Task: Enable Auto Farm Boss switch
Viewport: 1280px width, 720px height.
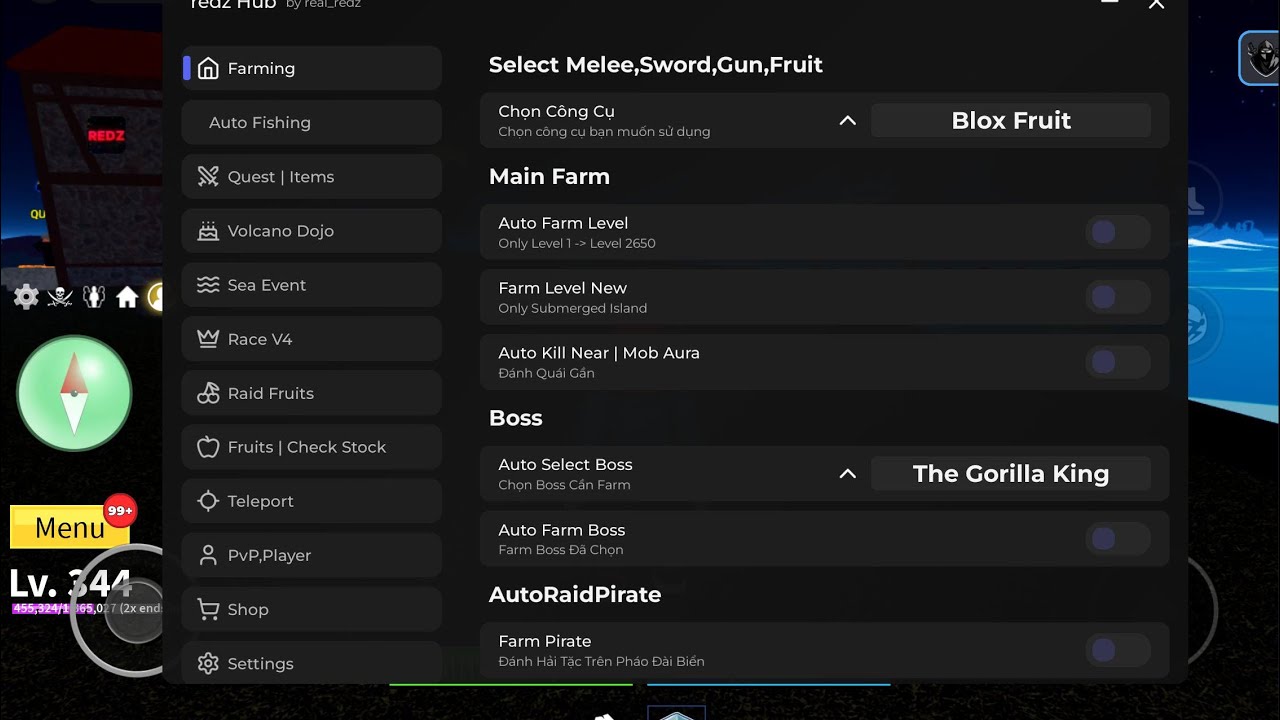Action: tap(1118, 539)
